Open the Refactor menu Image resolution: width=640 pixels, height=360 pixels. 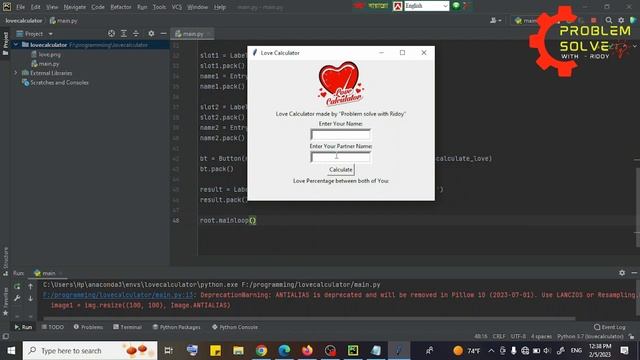click(x=121, y=7)
